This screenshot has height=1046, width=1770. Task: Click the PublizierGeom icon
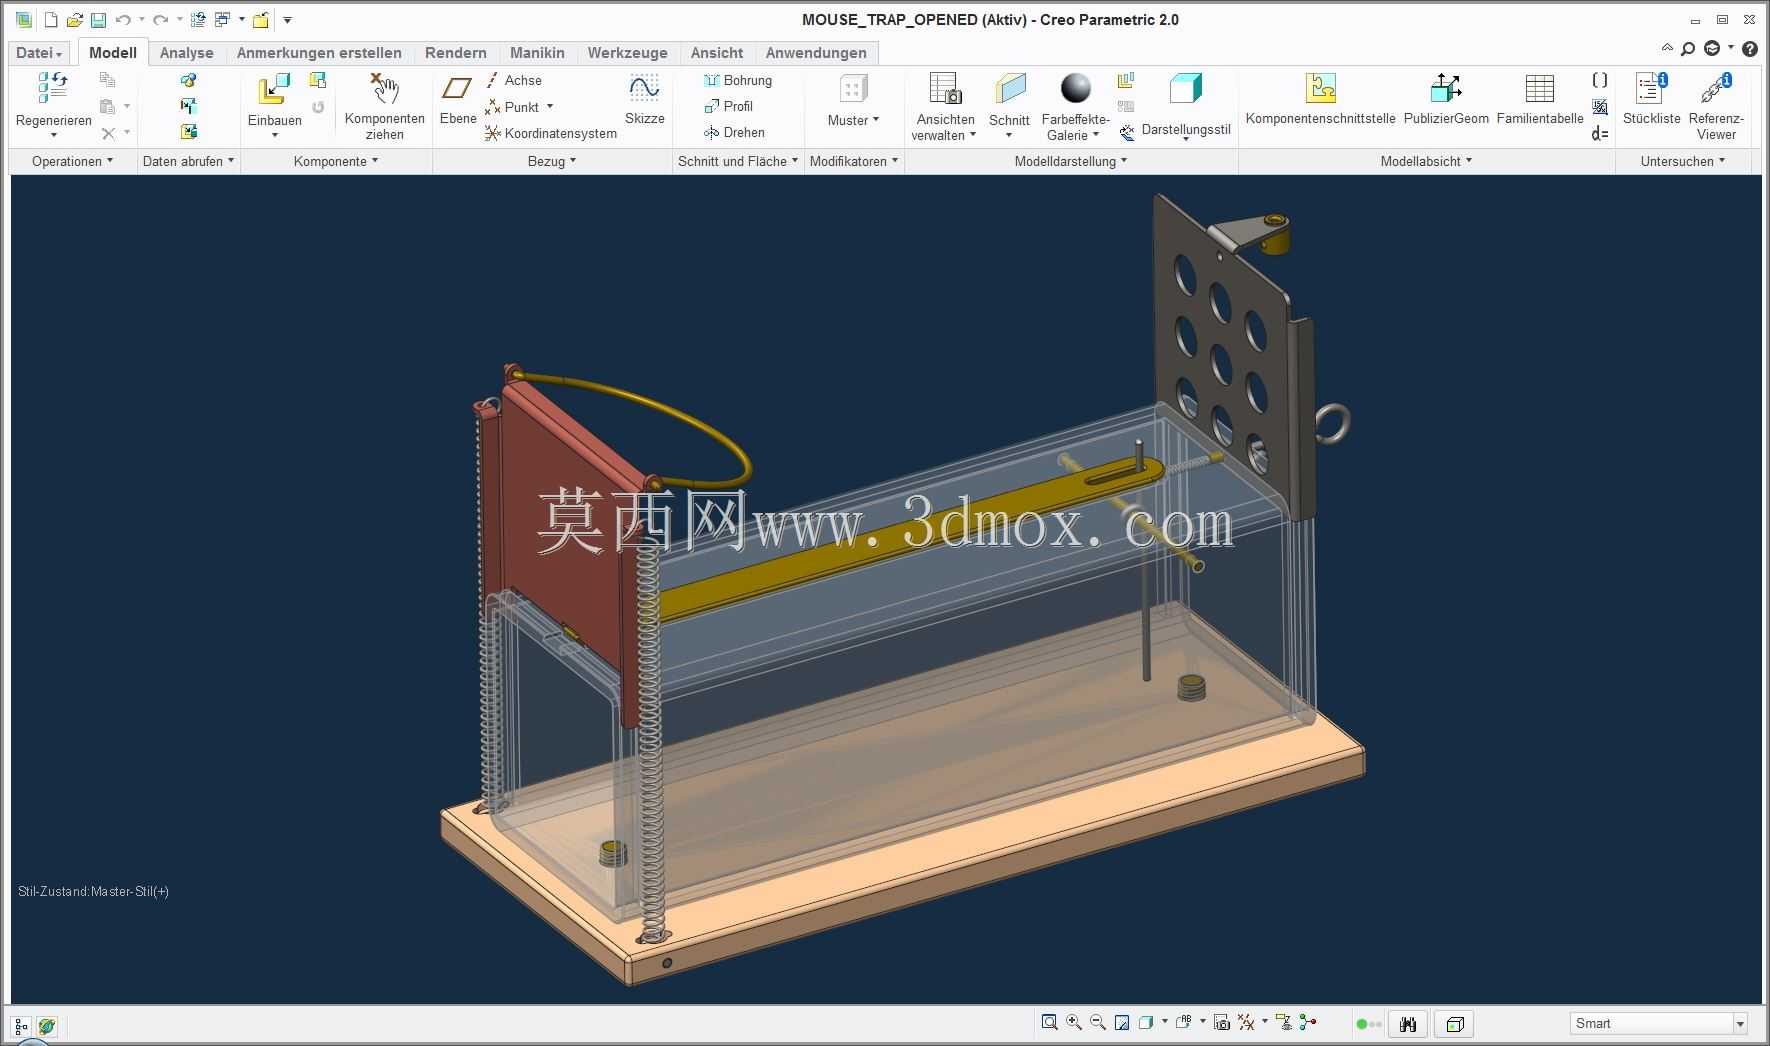click(1446, 88)
